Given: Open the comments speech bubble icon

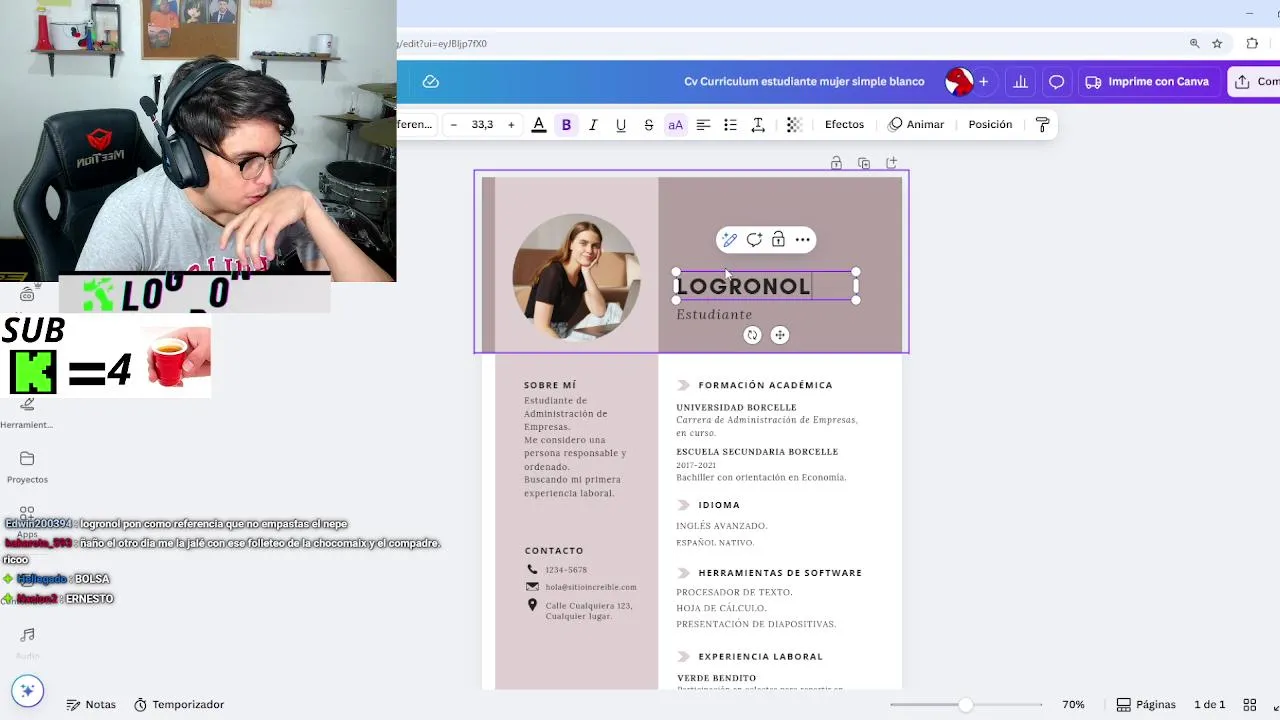Looking at the screenshot, I should pos(1056,82).
